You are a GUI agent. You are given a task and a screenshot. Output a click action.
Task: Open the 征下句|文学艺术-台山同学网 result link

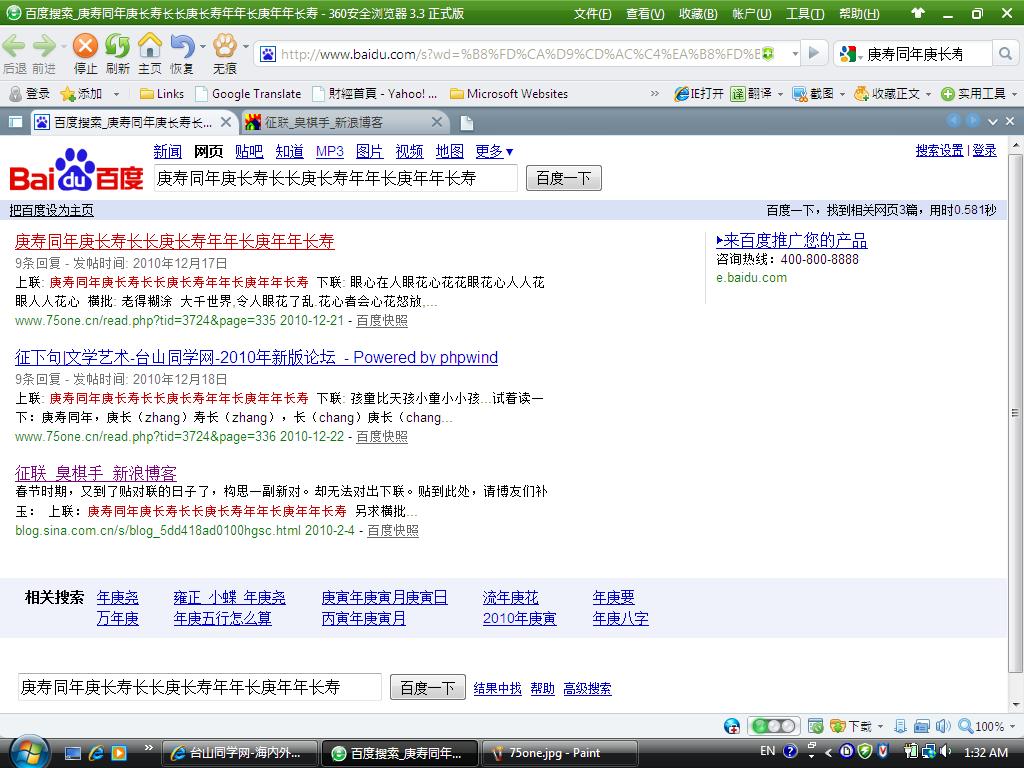[x=257, y=357]
